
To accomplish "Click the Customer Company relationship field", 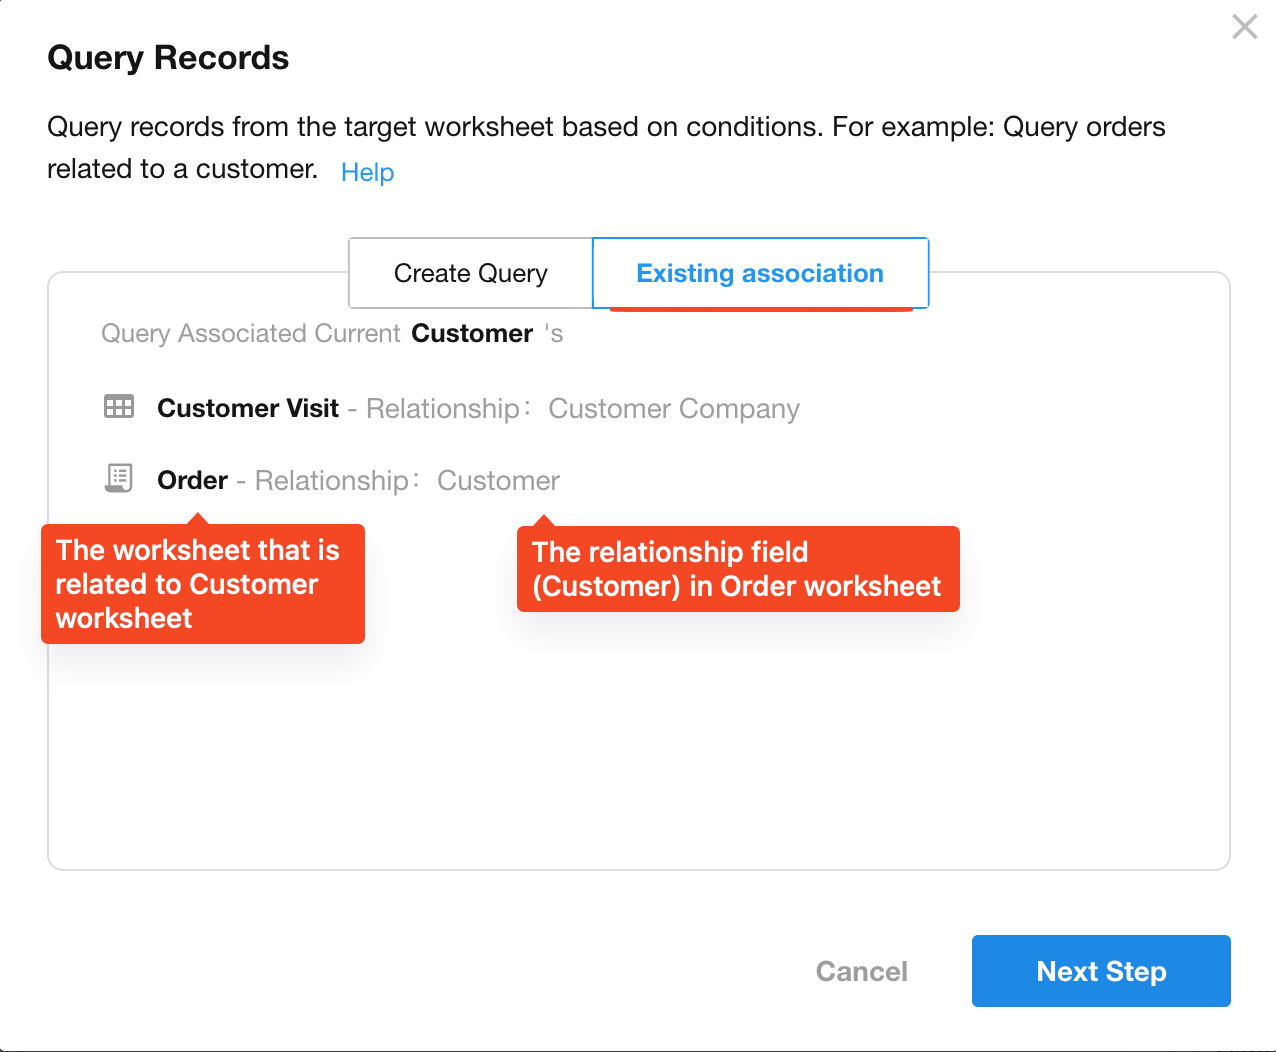I will coord(673,408).
